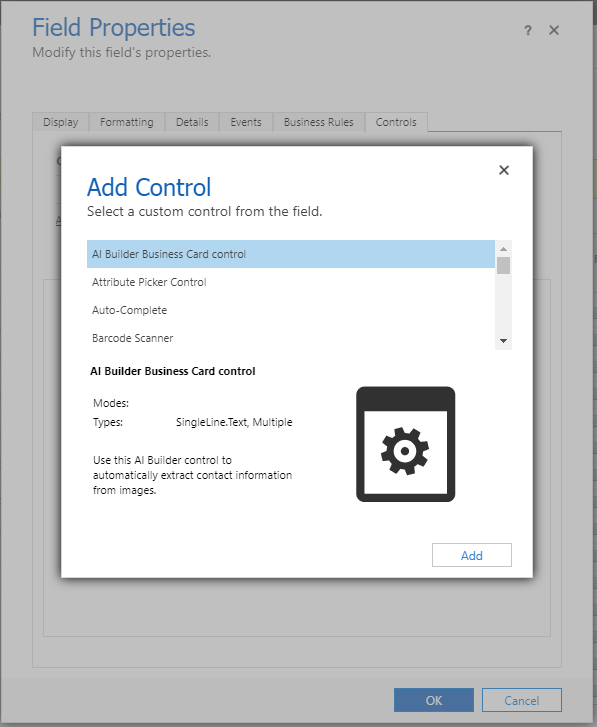Screen dimensions: 597x727
Task: Click the Add button
Action: coord(472,555)
